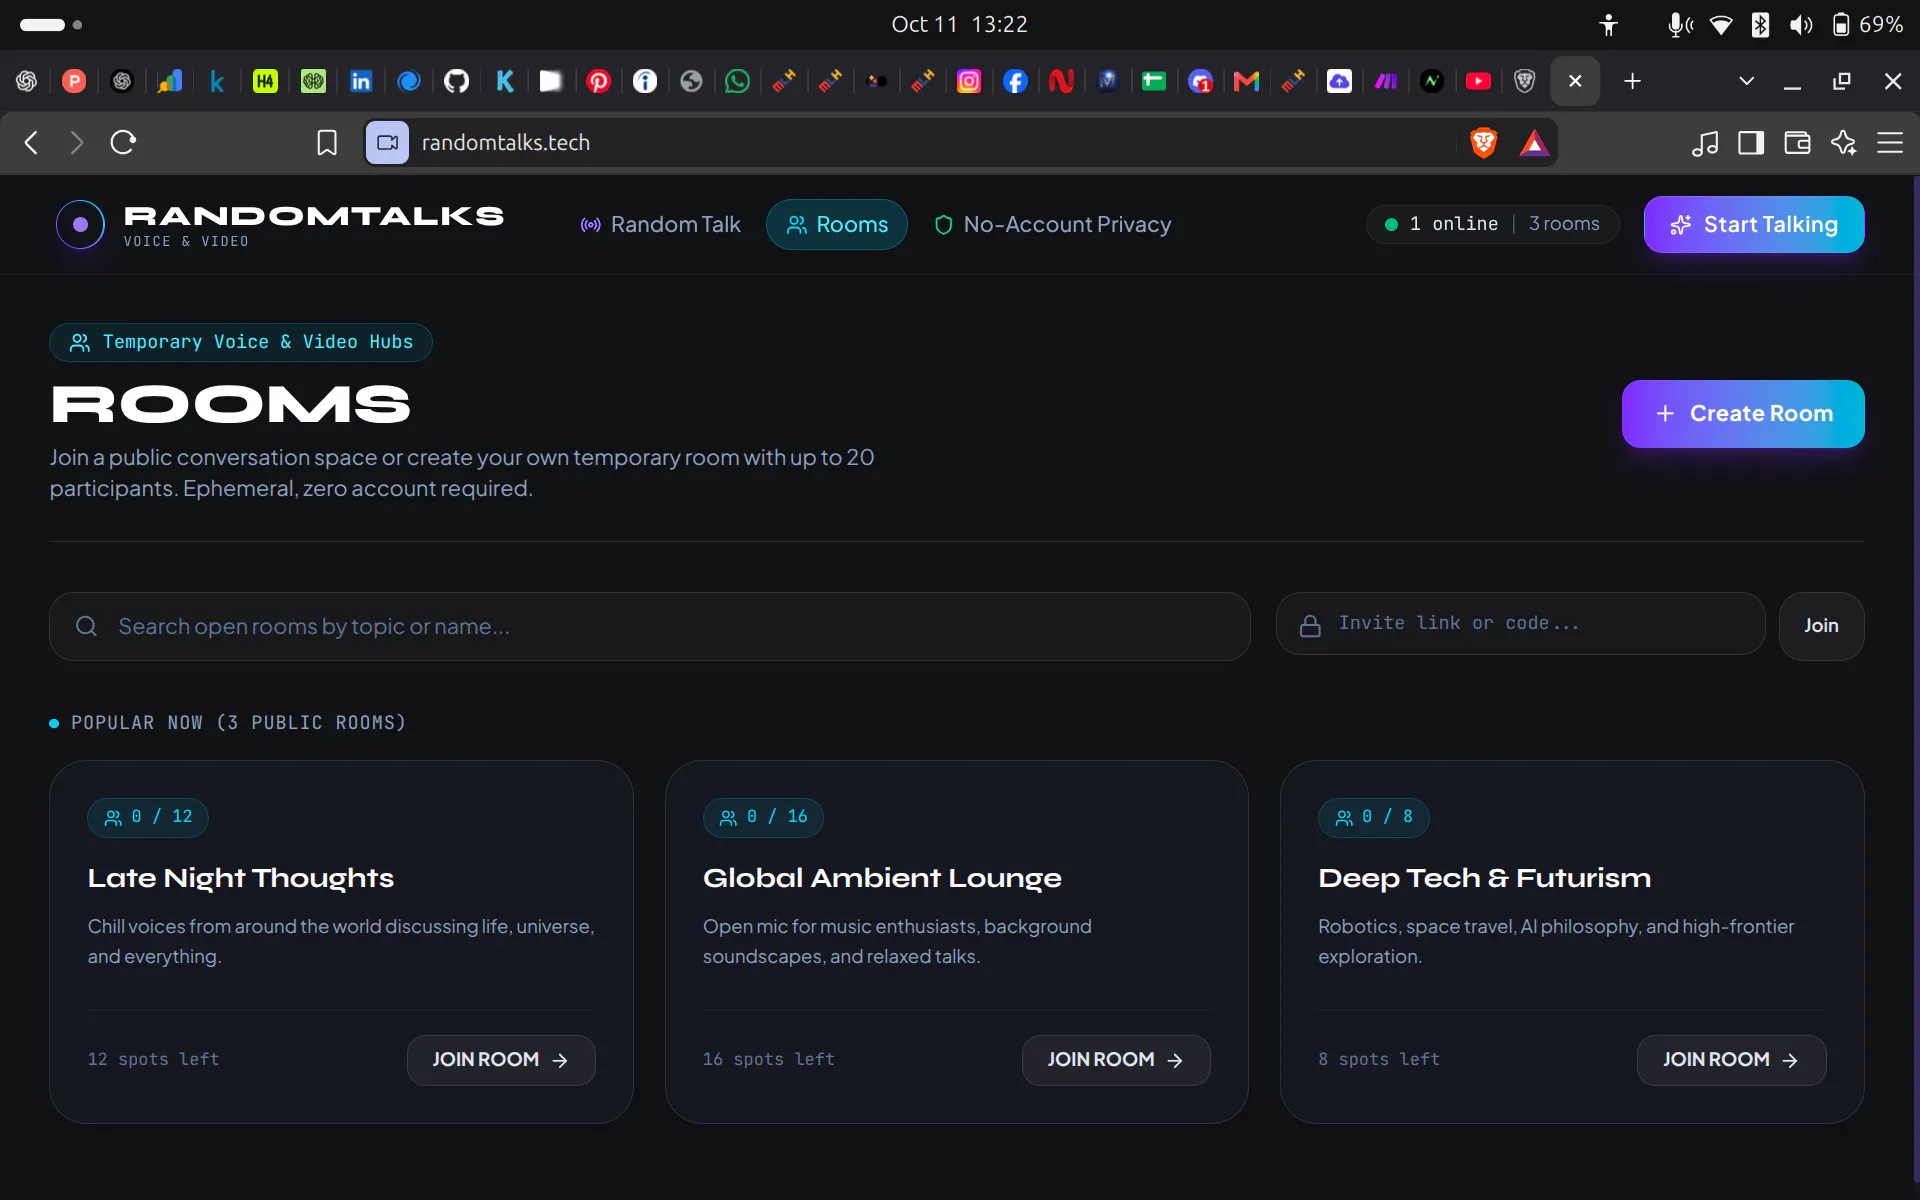Click the address bar URL randomtalks.tech
The image size is (1920, 1200).
click(506, 143)
